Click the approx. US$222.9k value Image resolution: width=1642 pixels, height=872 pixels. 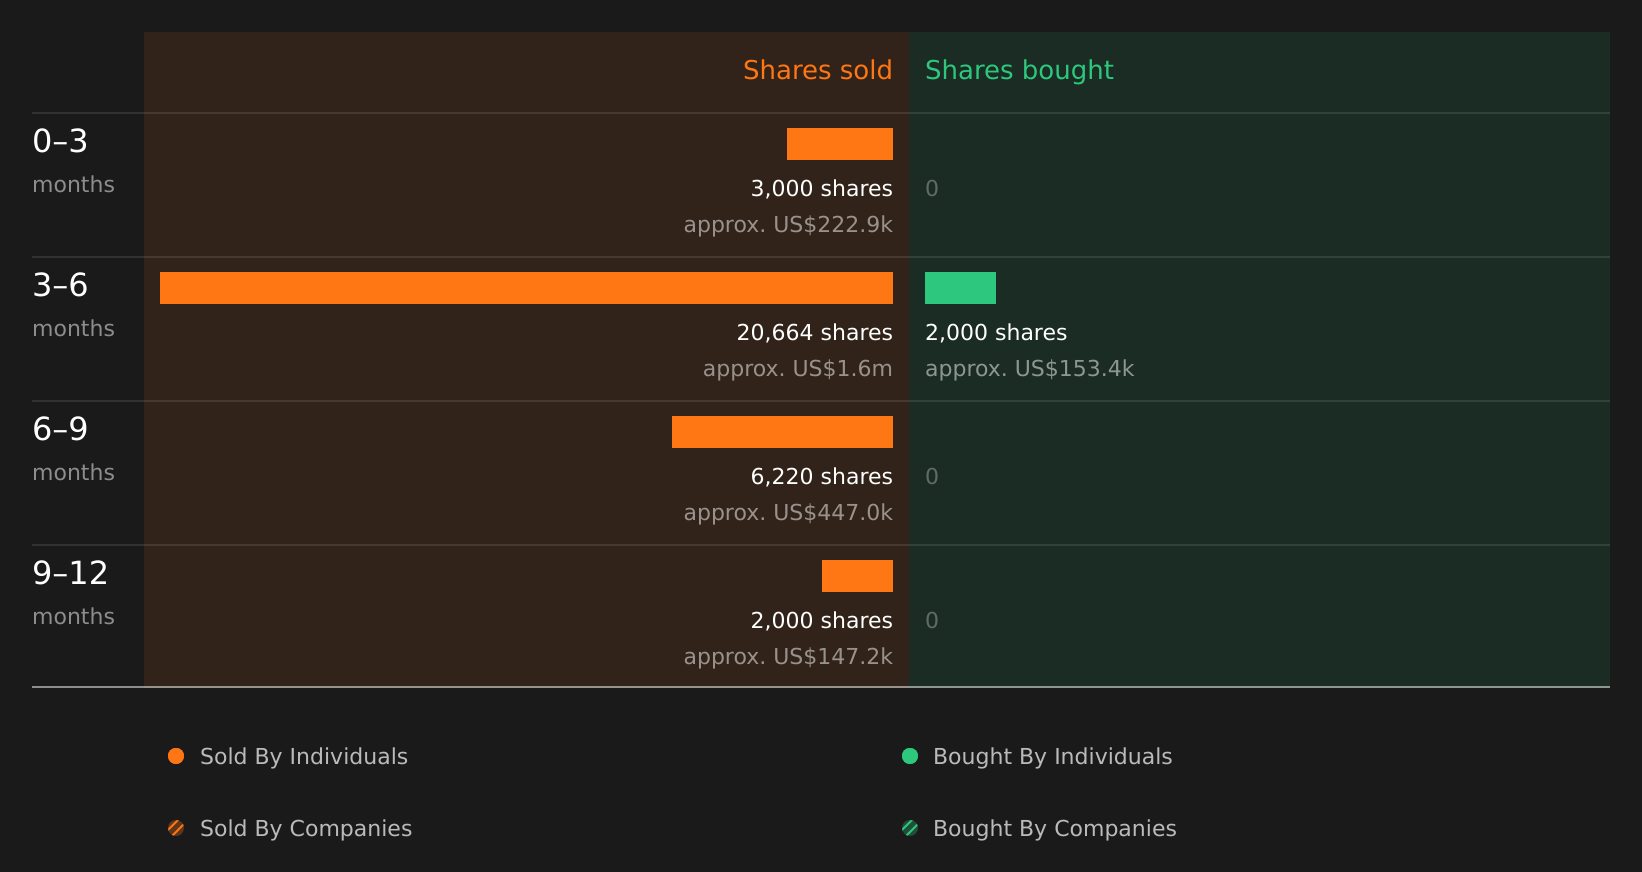coord(788,225)
